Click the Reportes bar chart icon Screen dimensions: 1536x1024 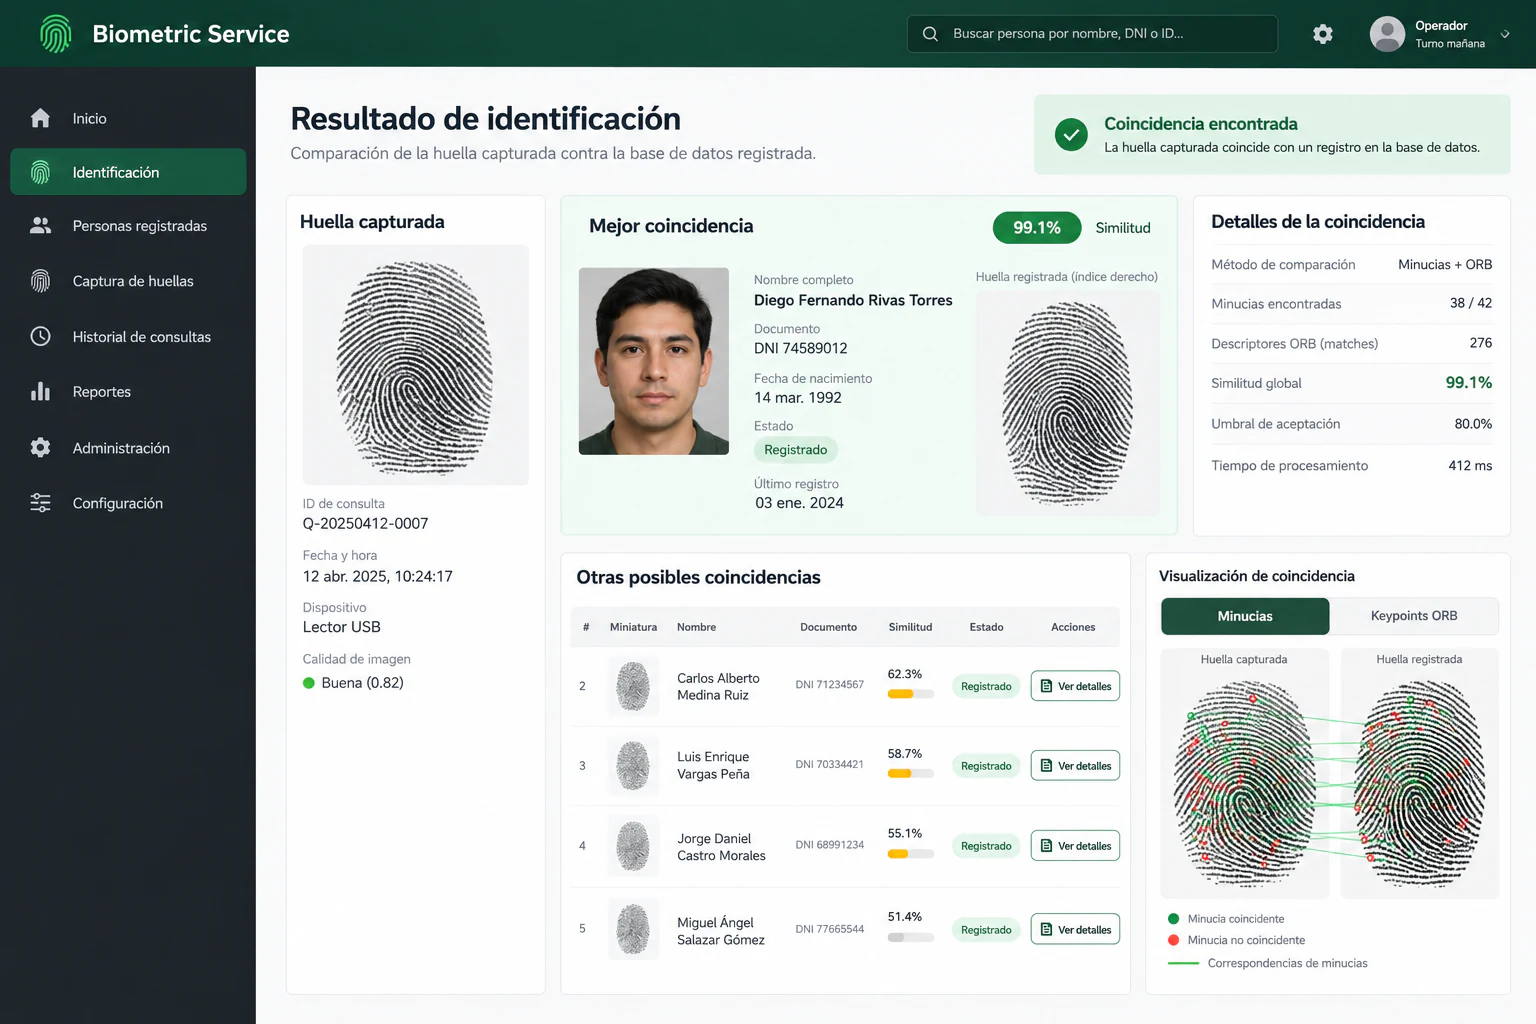(x=40, y=391)
